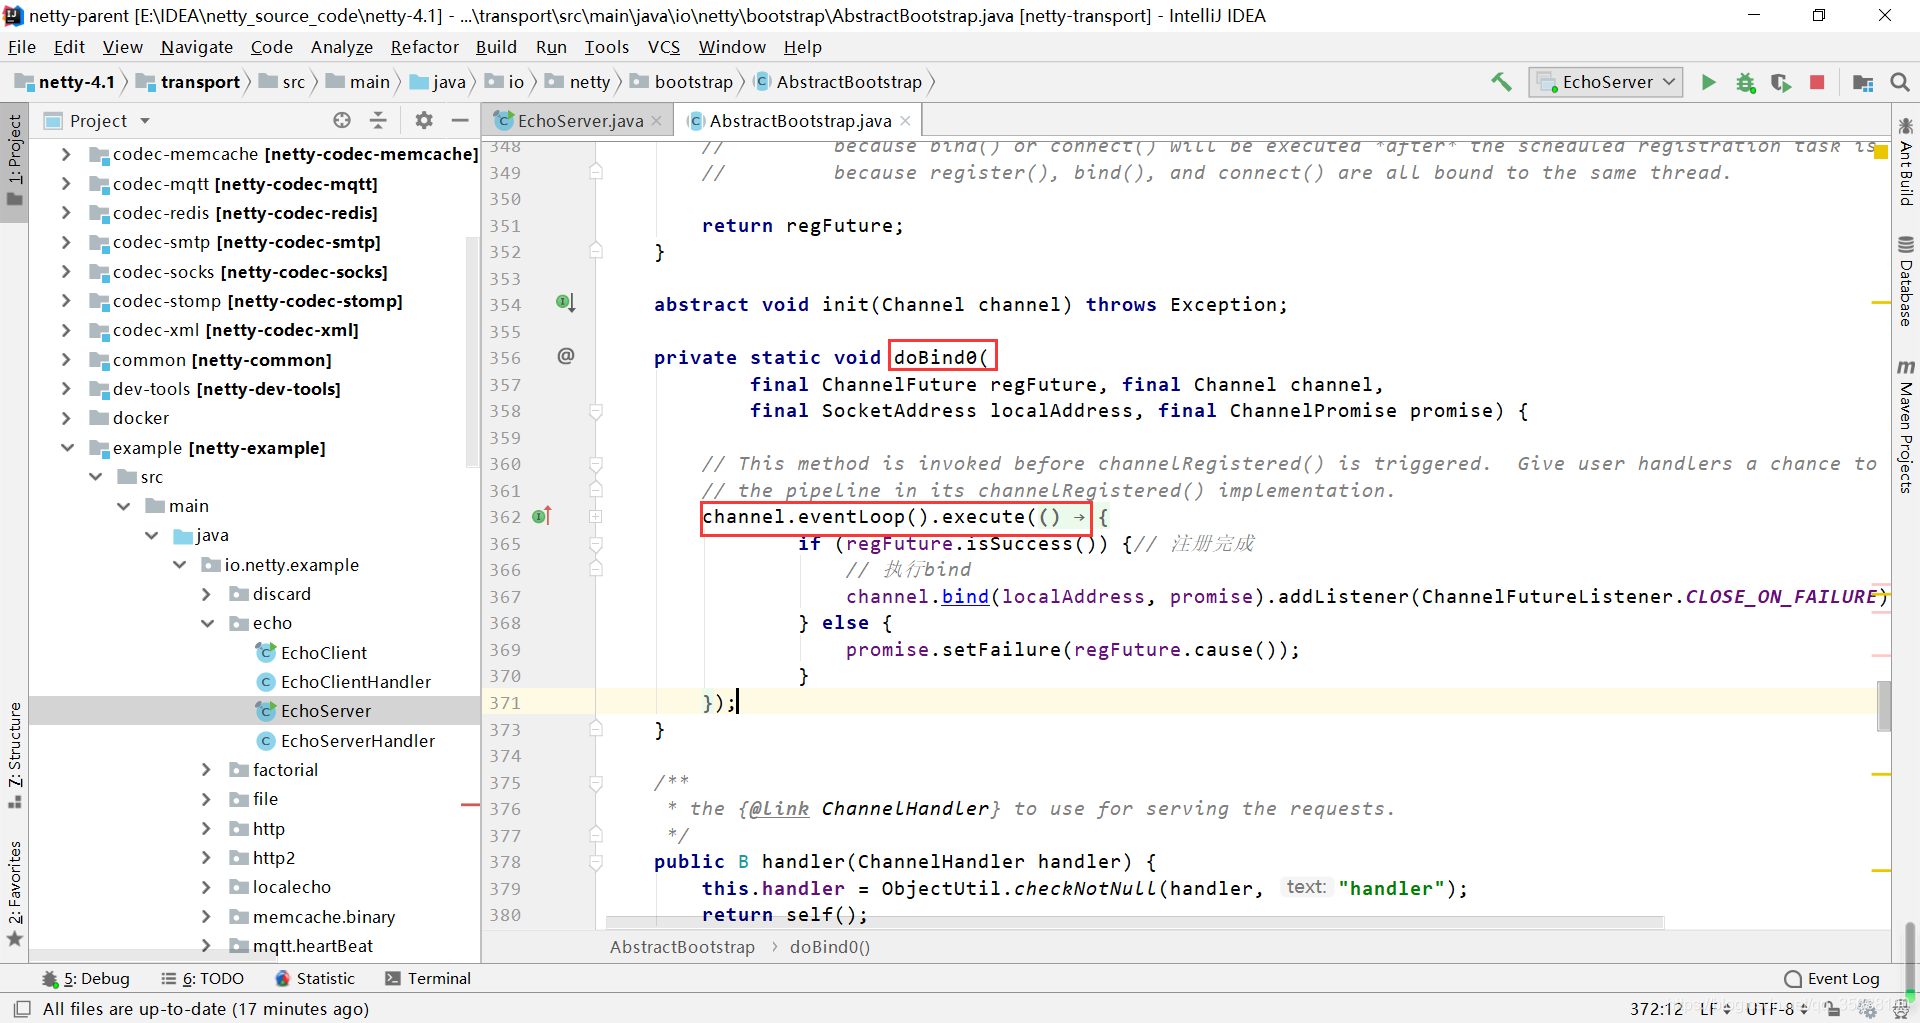Open the File menu
This screenshot has height=1023, width=1920.
pyautogui.click(x=22, y=47)
